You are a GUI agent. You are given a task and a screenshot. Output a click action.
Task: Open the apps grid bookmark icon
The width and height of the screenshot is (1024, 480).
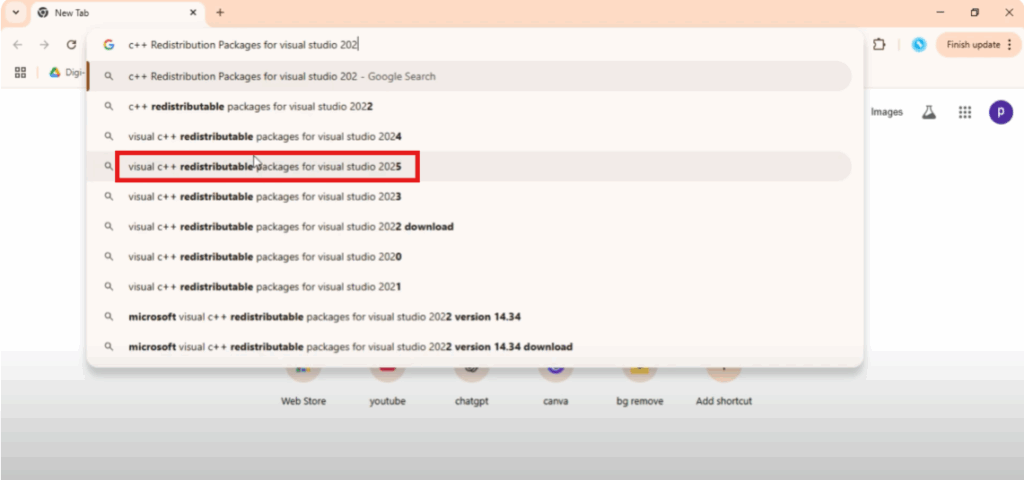(20, 72)
